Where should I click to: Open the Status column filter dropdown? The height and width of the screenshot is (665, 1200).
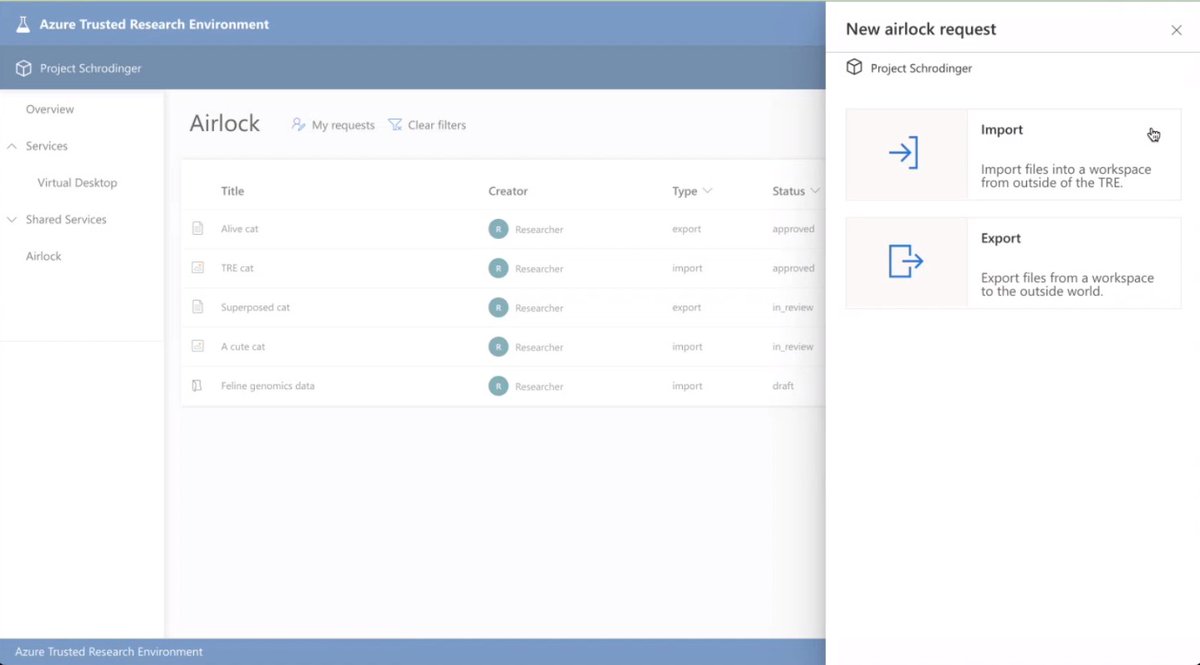click(815, 191)
